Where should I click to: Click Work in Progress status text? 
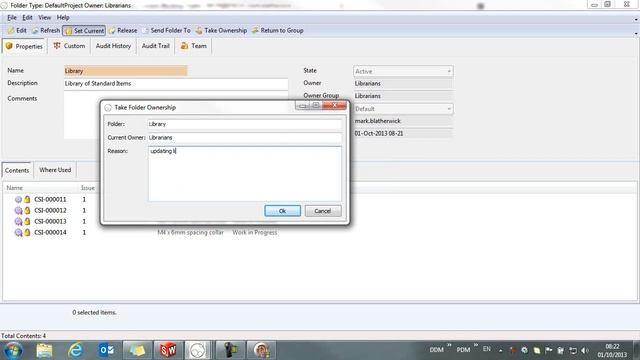coord(255,232)
